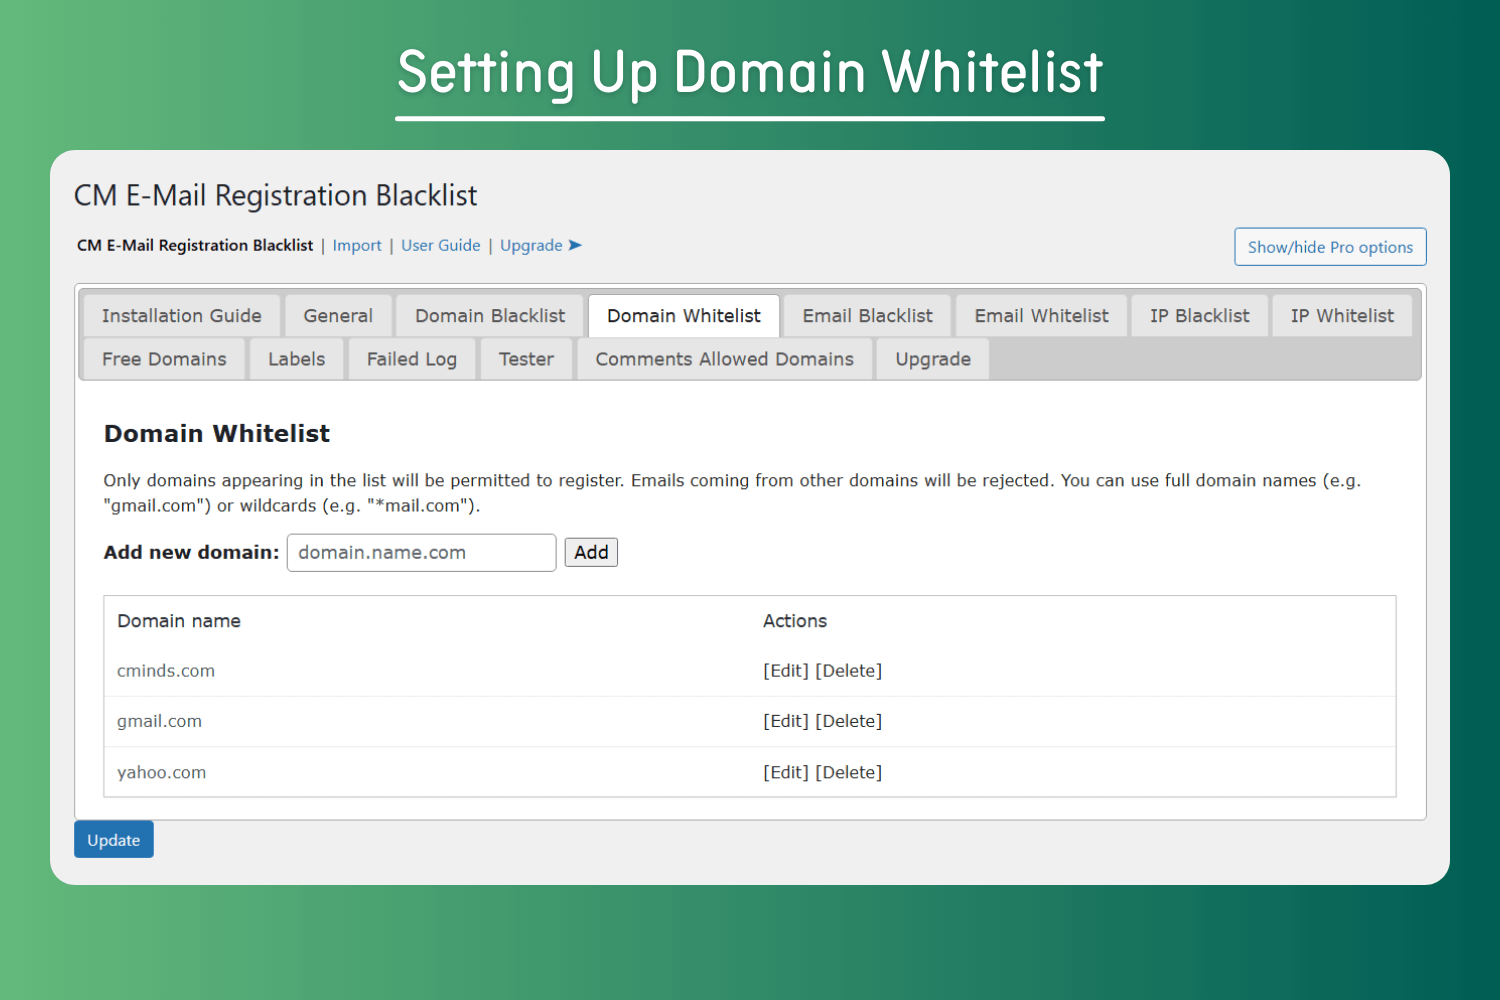Delete the yahoo.com domain entry
Image resolution: width=1500 pixels, height=1000 pixels.
click(849, 772)
